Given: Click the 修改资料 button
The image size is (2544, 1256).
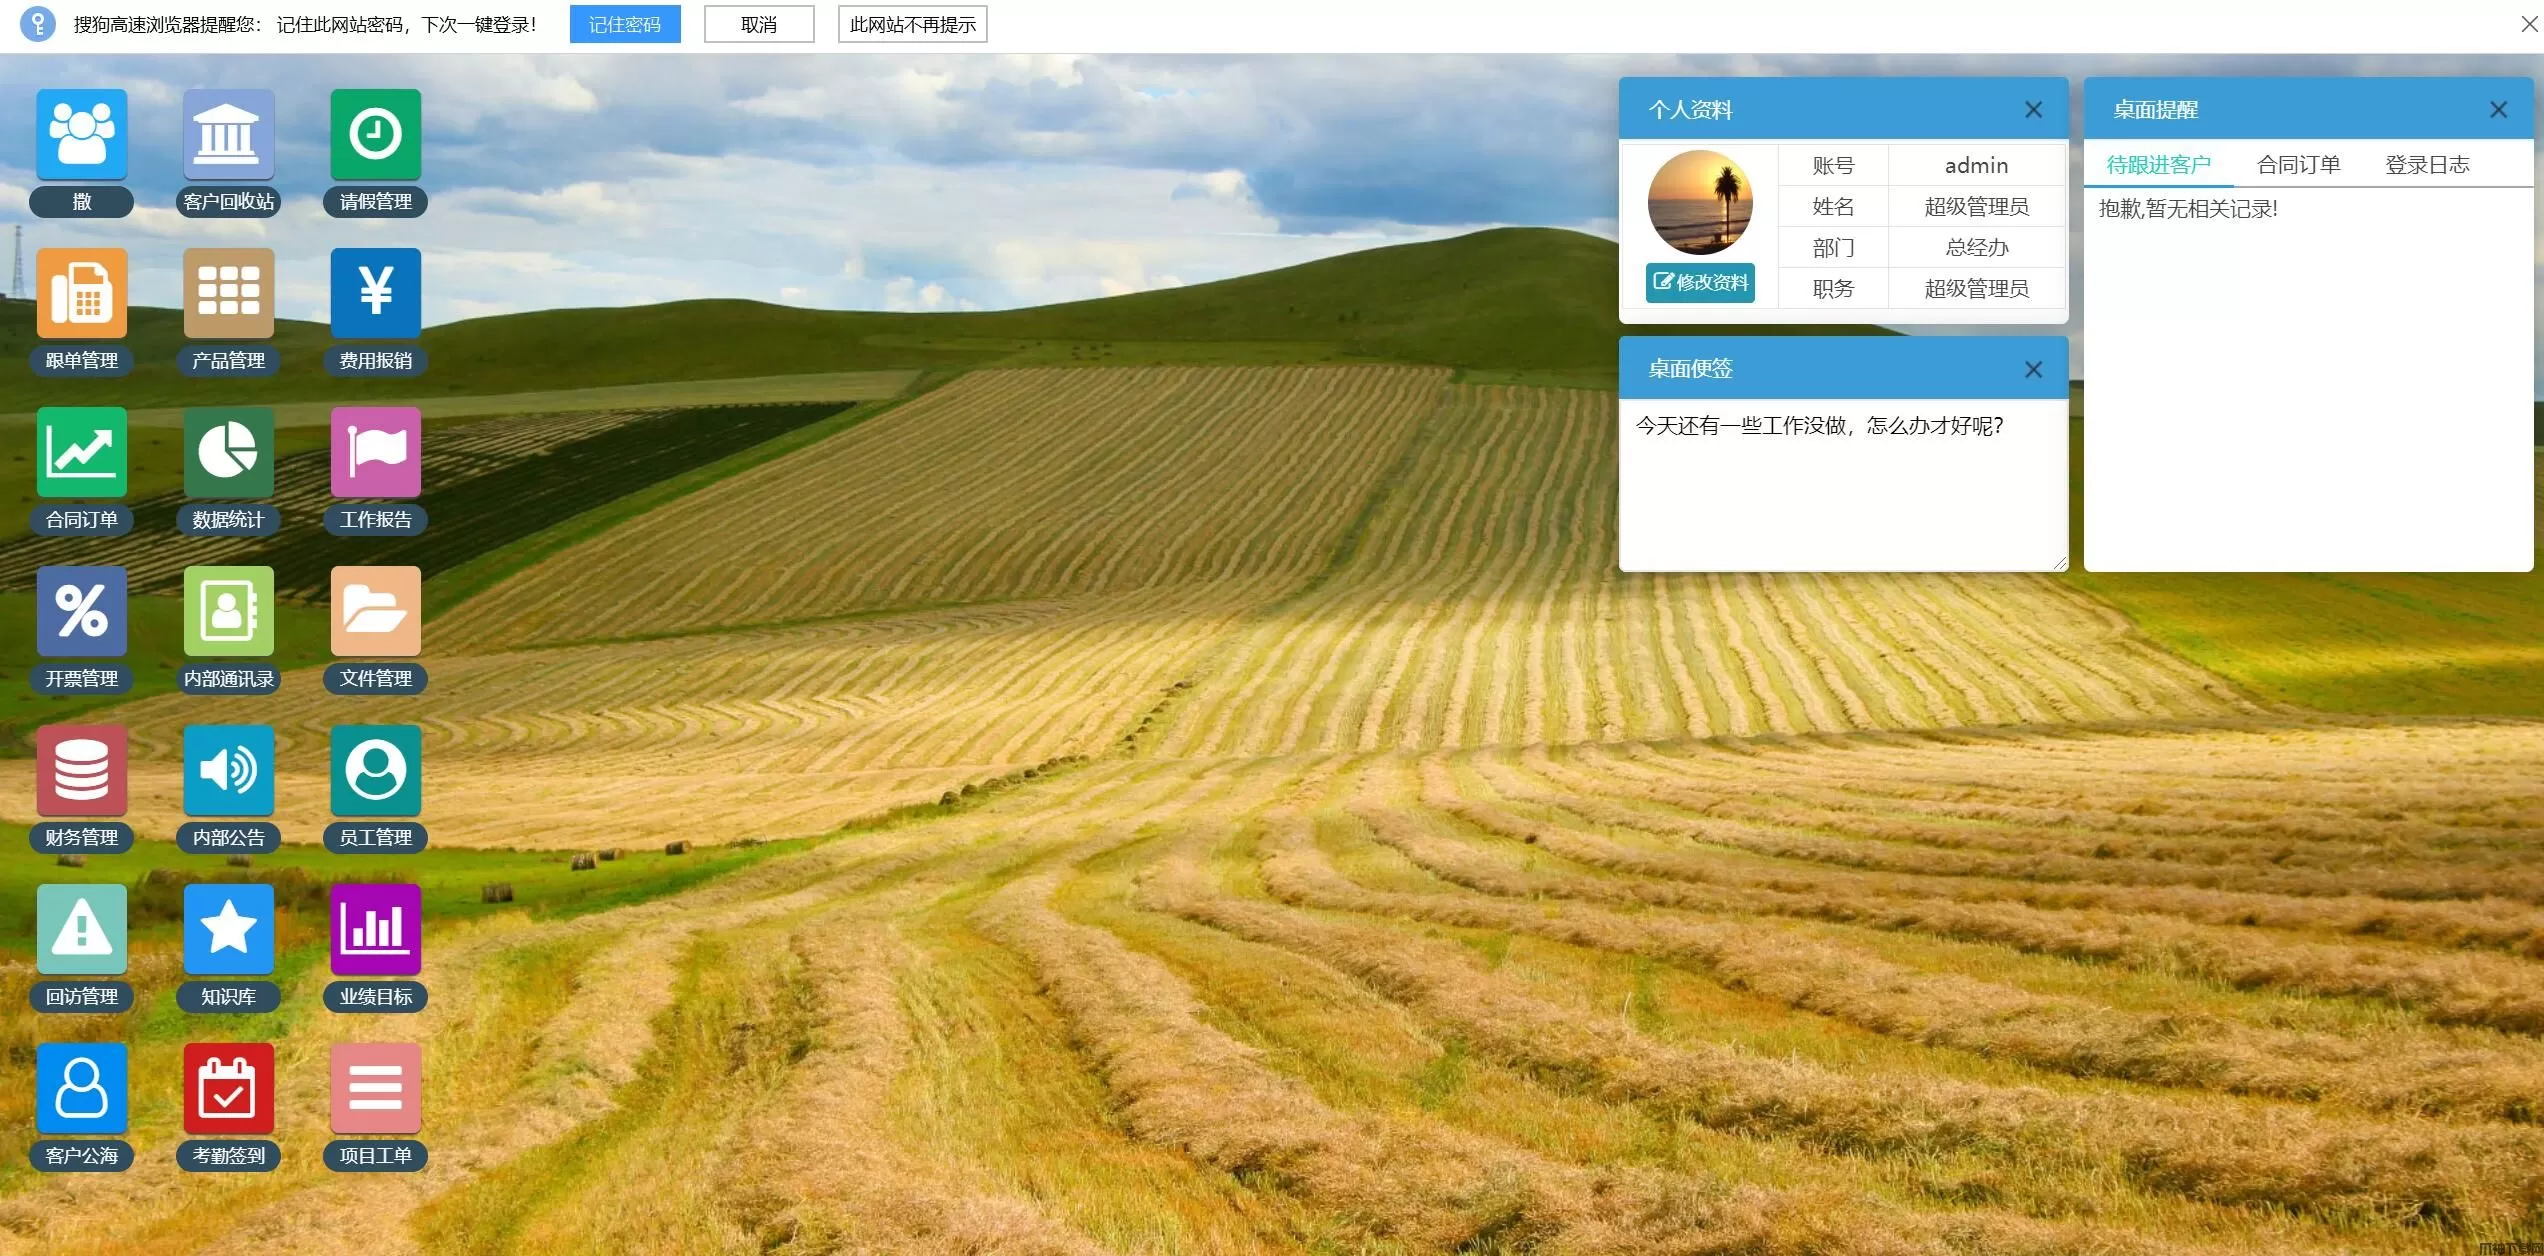Looking at the screenshot, I should (1700, 283).
